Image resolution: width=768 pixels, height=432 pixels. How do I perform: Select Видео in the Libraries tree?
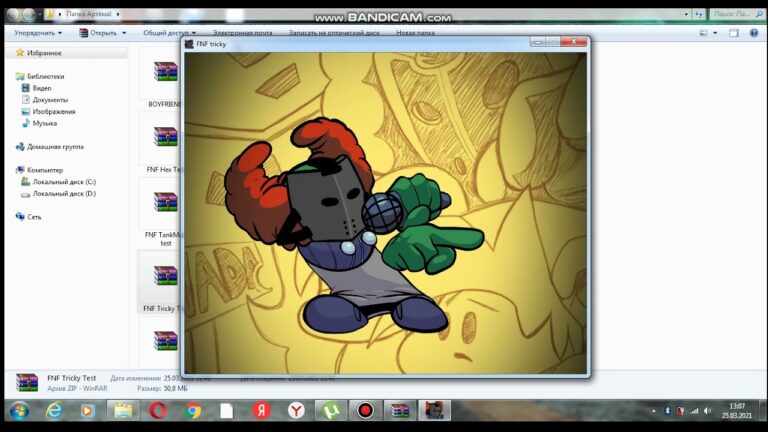[41, 88]
